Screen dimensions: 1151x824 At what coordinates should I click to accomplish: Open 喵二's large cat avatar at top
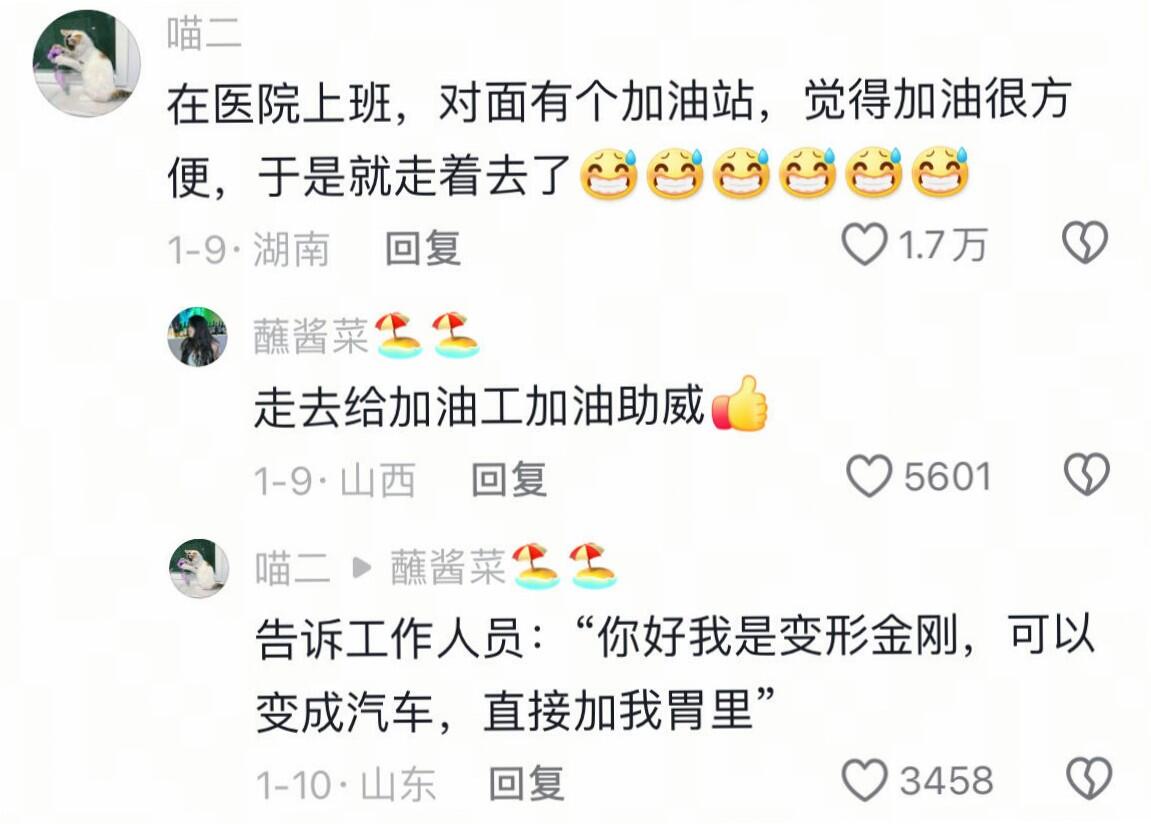(87, 63)
